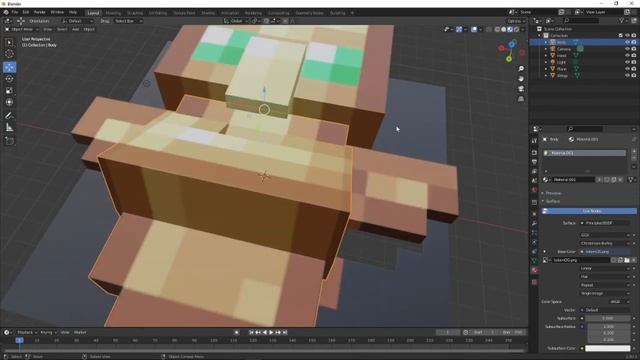The width and height of the screenshot is (640, 360).
Task: Toggle the camera view icon in viewport
Action: click(x=521, y=89)
